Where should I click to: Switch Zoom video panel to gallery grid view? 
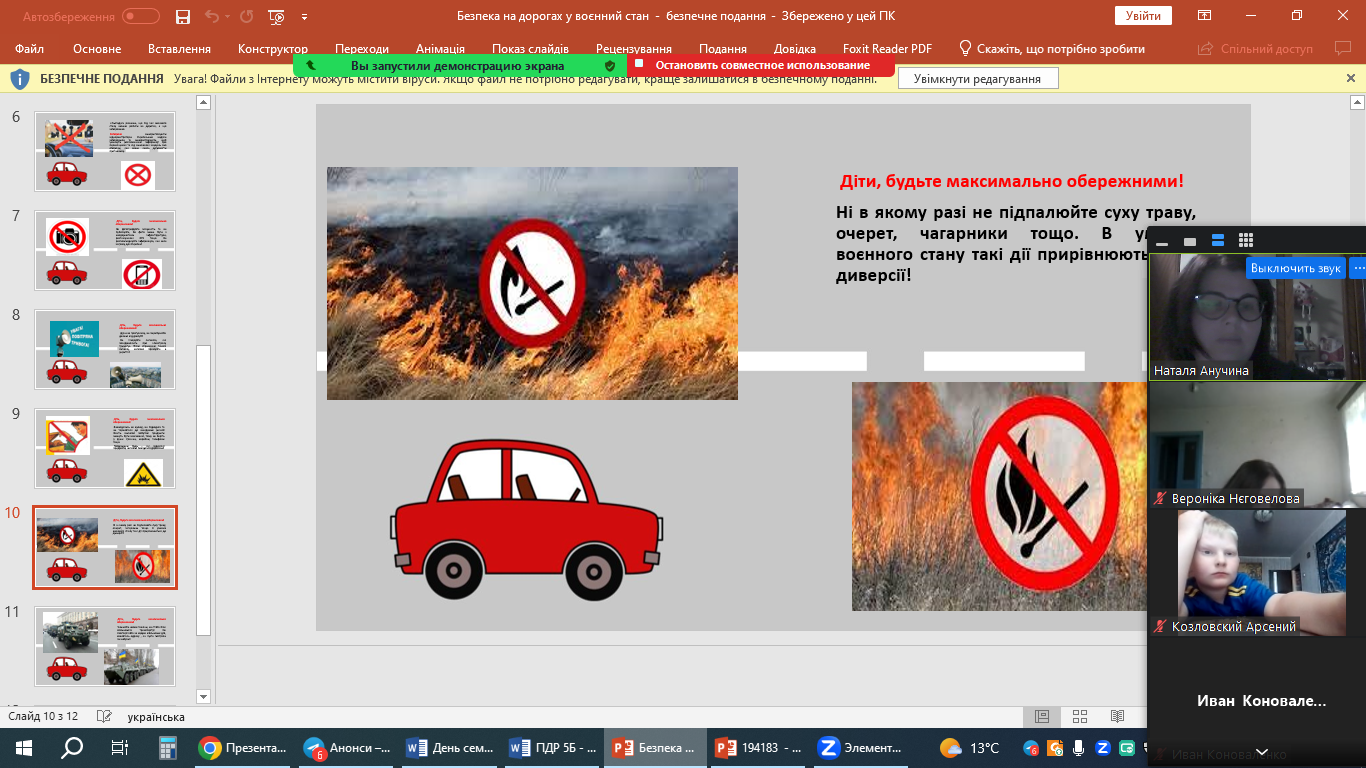pyautogui.click(x=1246, y=241)
